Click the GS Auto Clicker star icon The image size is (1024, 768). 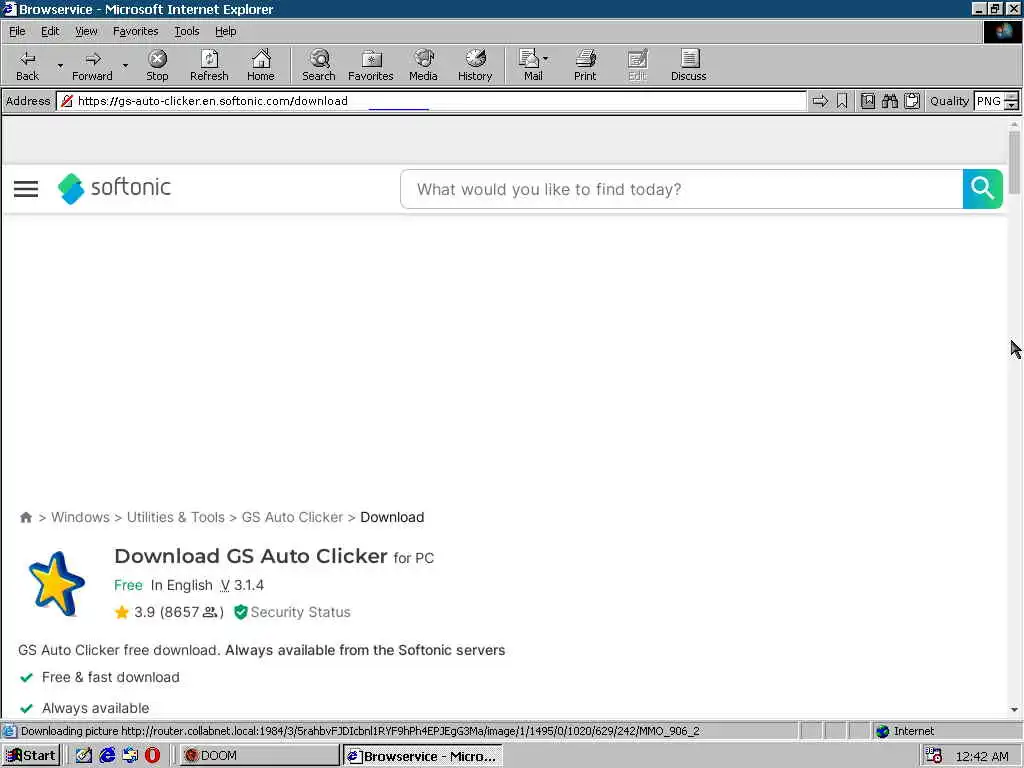tap(57, 583)
